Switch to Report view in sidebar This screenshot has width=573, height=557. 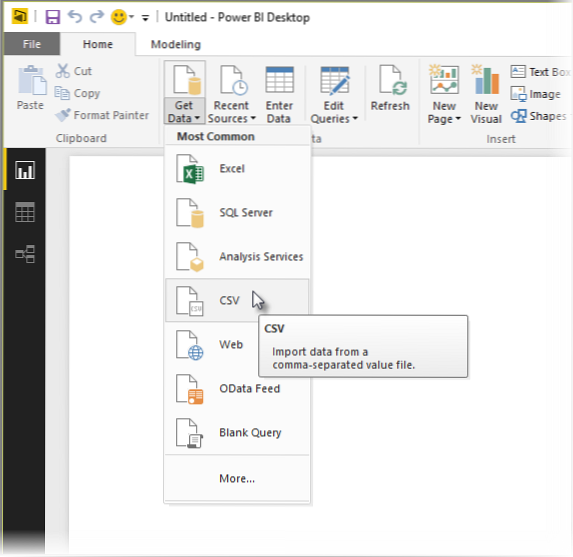point(25,170)
